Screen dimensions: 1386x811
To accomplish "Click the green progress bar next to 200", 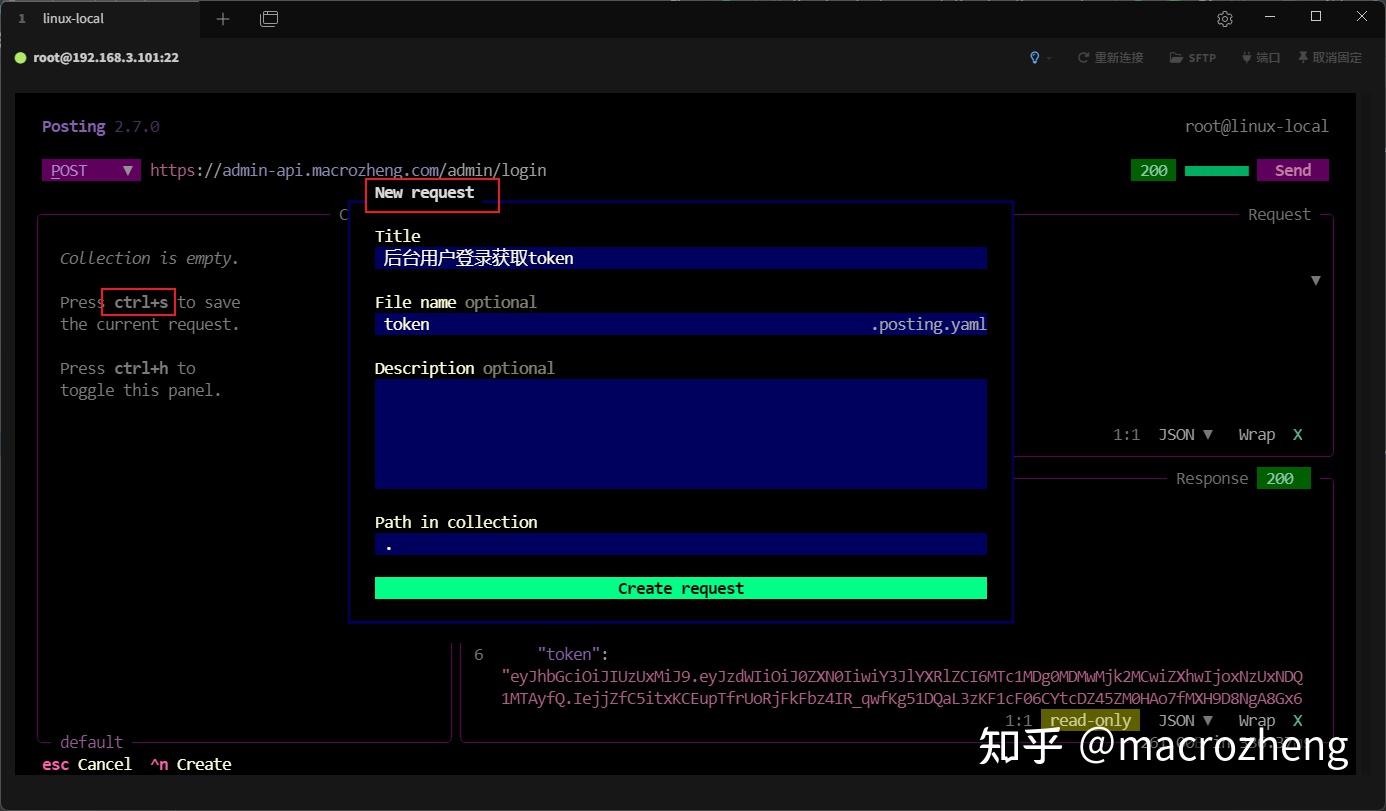I will pyautogui.click(x=1216, y=170).
